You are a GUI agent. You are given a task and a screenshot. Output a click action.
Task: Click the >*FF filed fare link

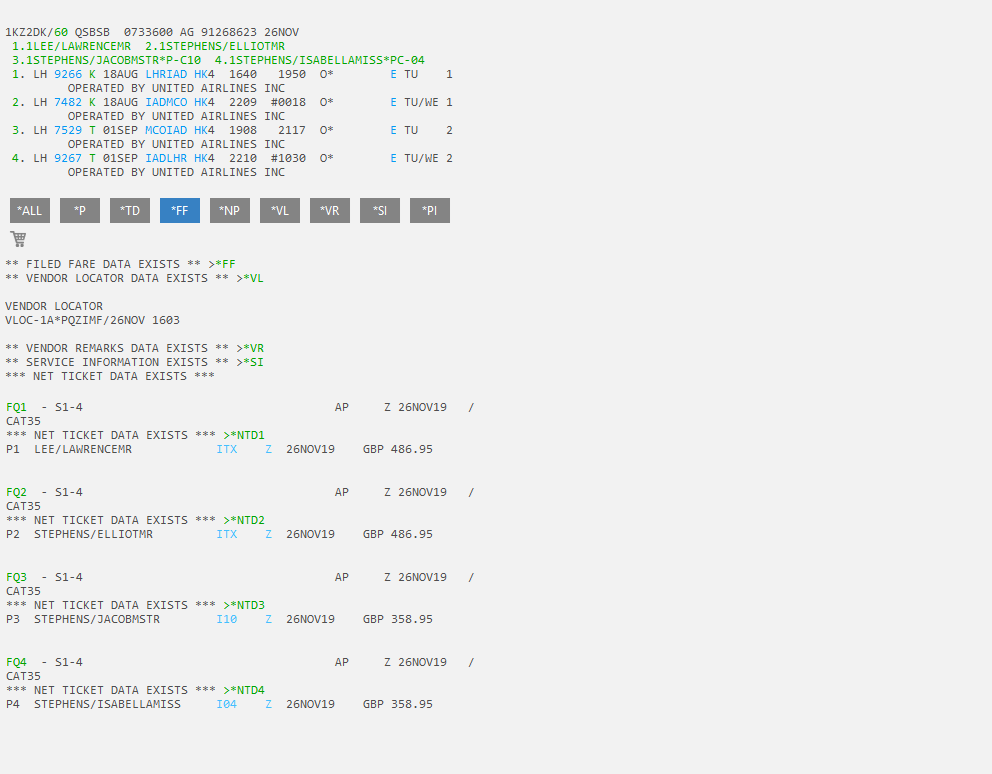(x=222, y=264)
